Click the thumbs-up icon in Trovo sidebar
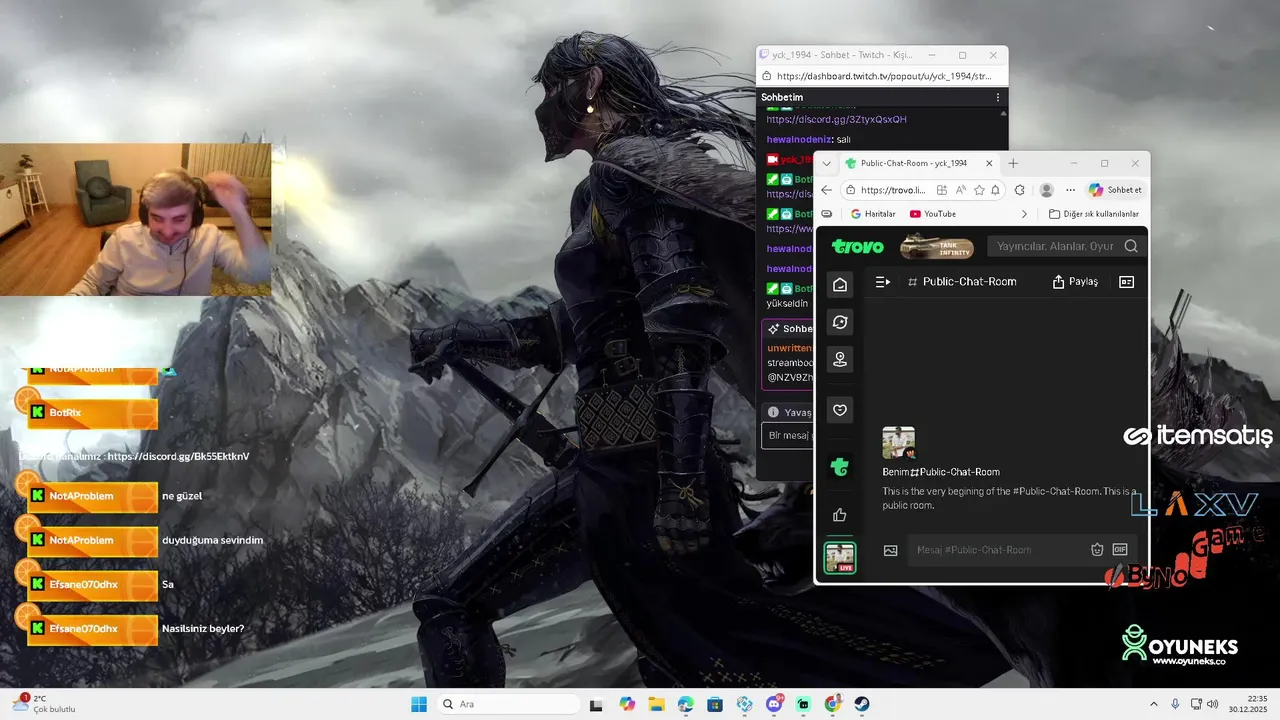 [840, 515]
